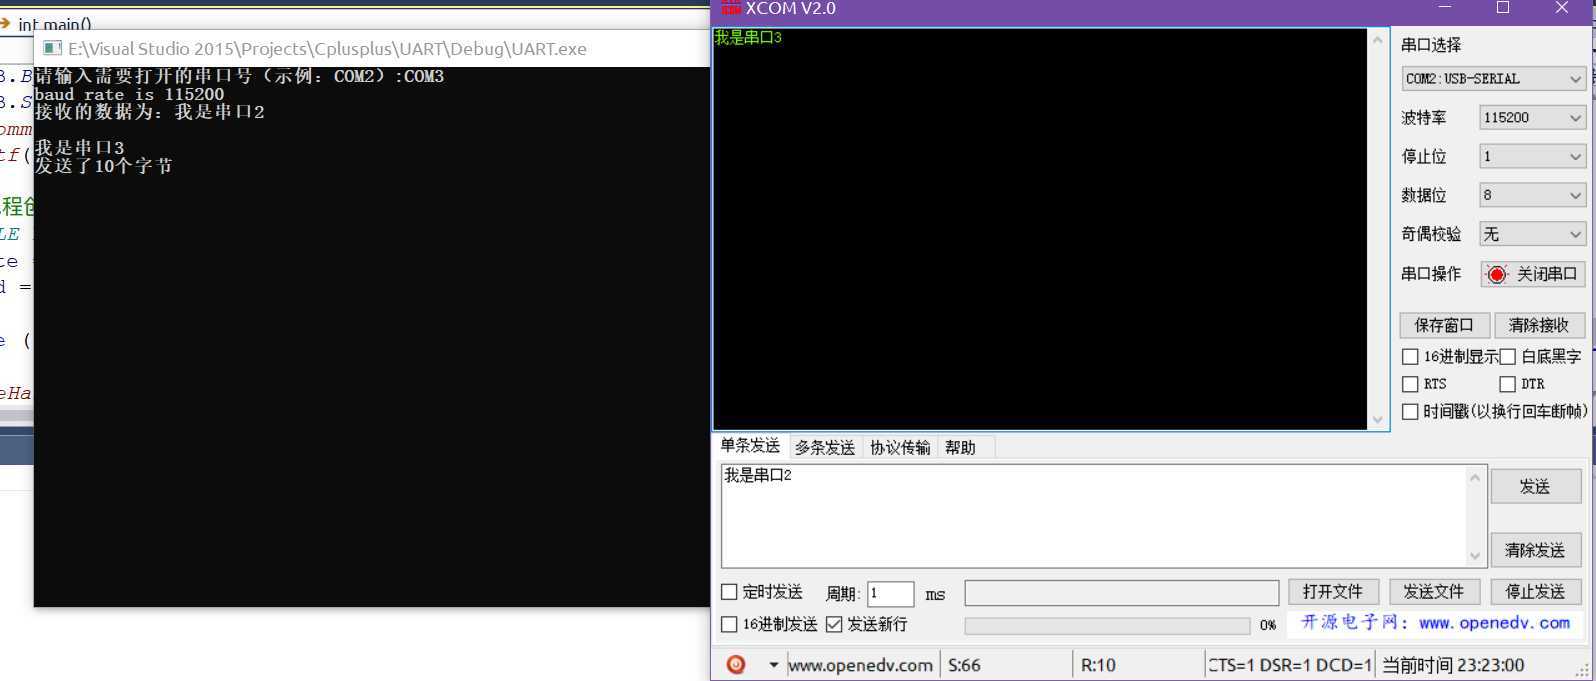Maximize the XCOM V2.0 window
1596x681 pixels.
click(x=1502, y=8)
